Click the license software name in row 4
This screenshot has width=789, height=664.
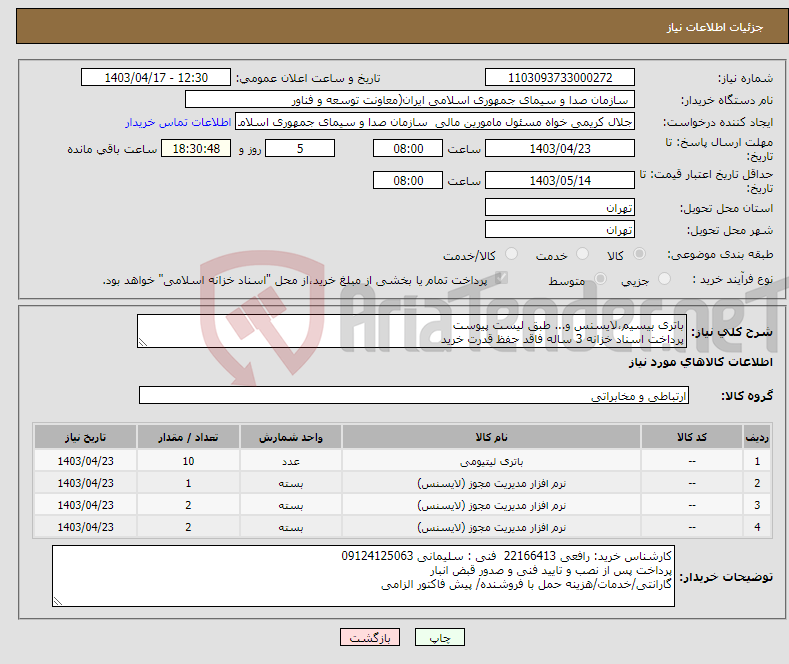click(492, 527)
